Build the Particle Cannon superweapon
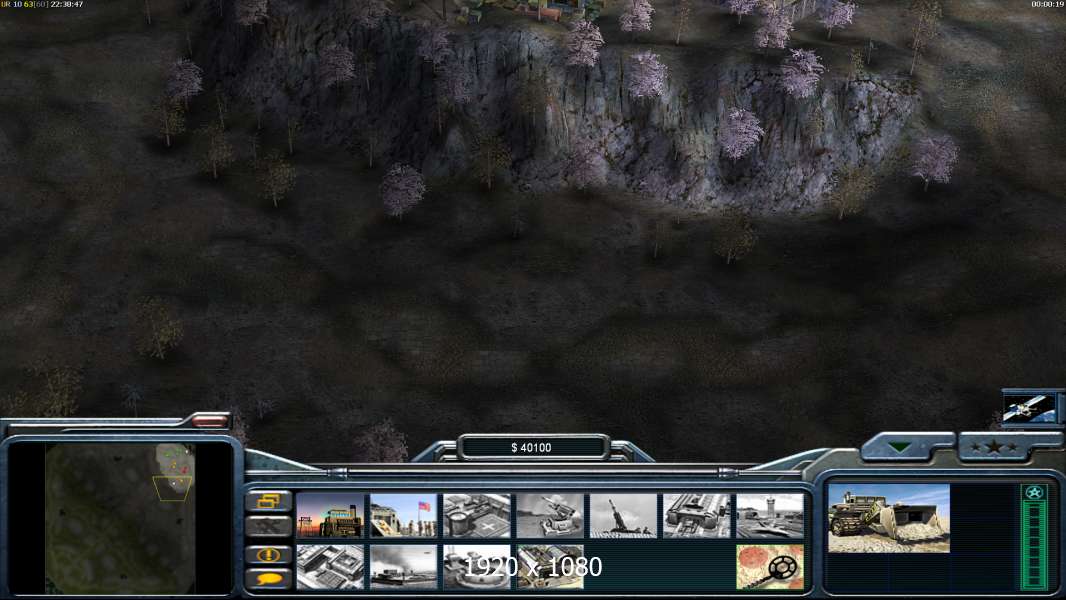 pos(477,567)
